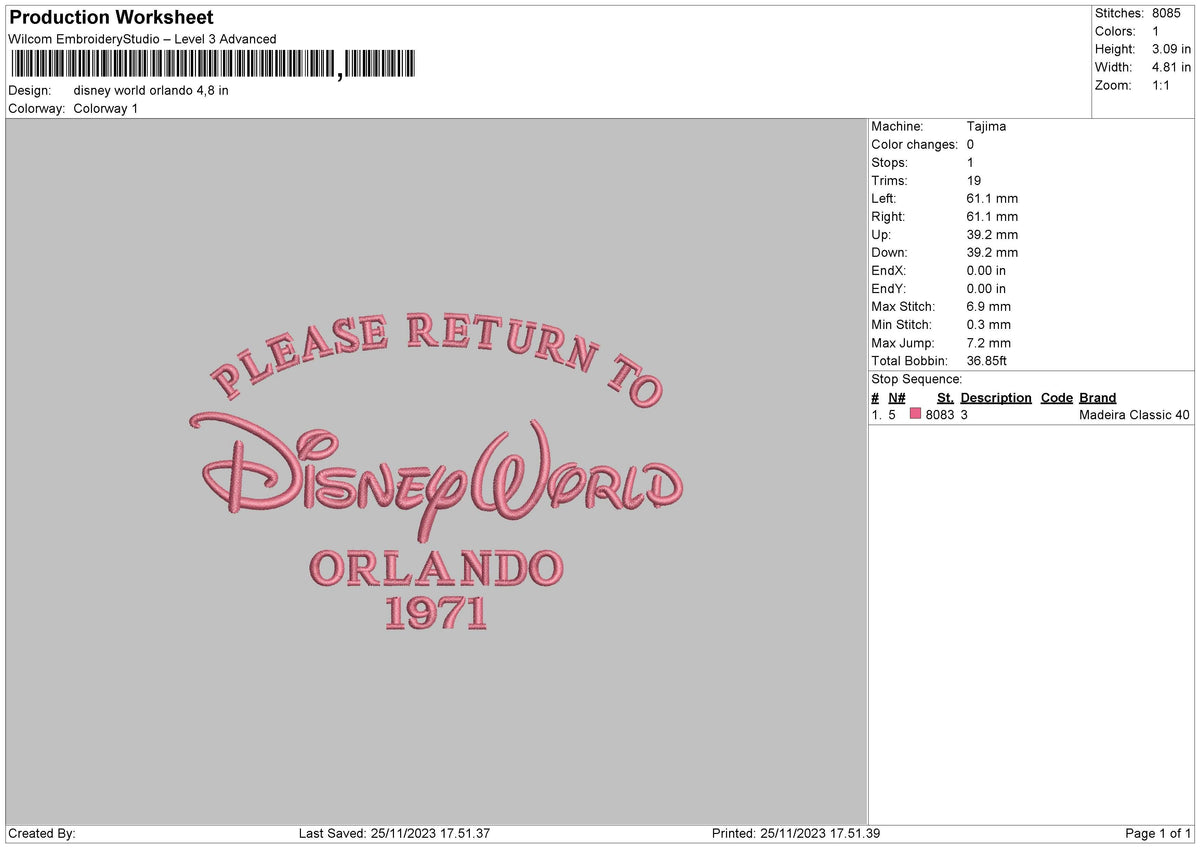Click the pink thread color swatch
The width and height of the screenshot is (1200, 848).
(x=915, y=414)
